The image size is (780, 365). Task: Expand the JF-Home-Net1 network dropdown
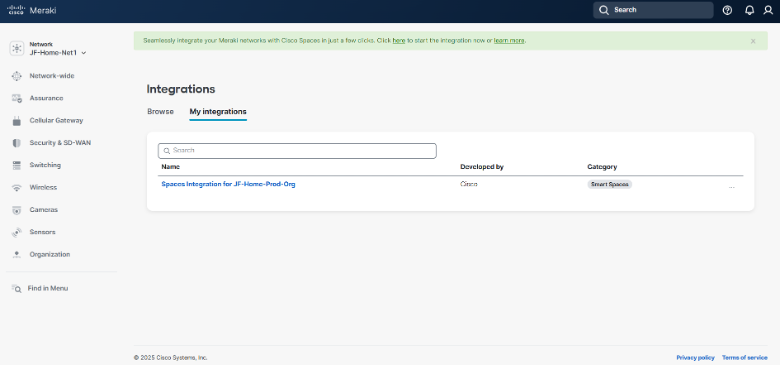click(58, 53)
